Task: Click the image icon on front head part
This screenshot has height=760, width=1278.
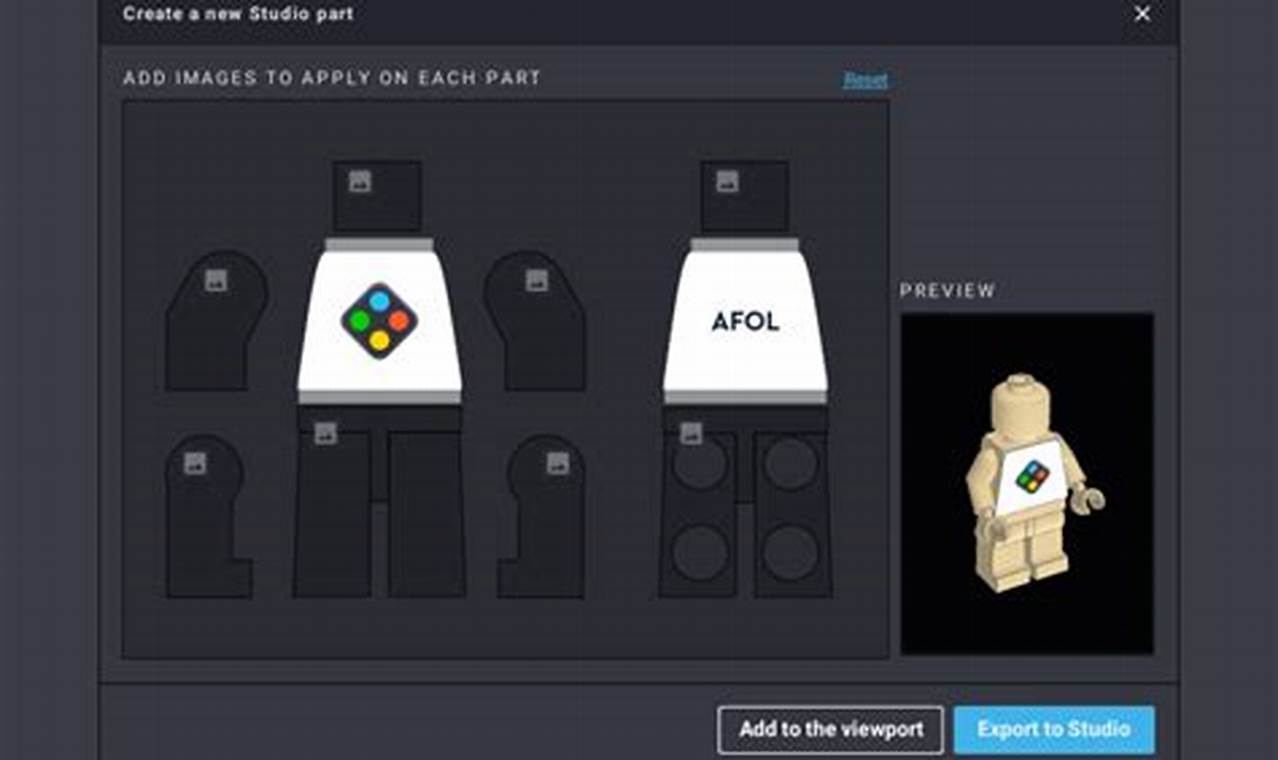Action: tap(360, 181)
